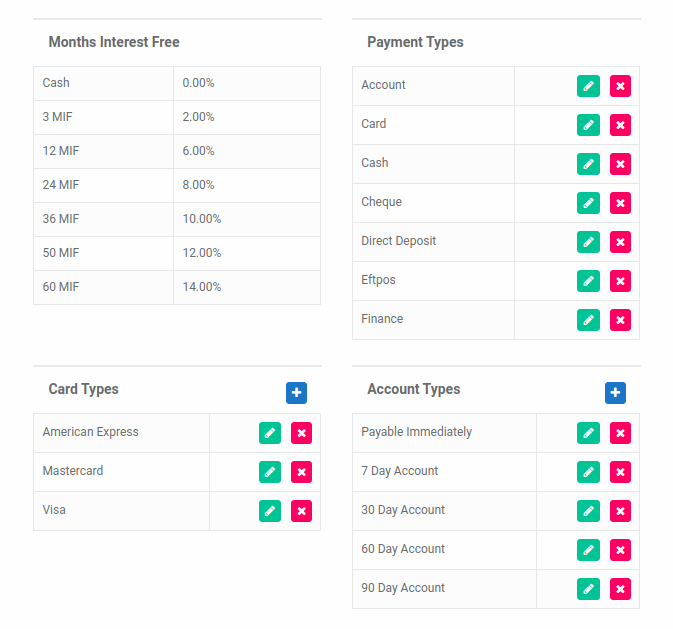
Task: Delete the Payable Immediately account type
Action: [x=620, y=433]
